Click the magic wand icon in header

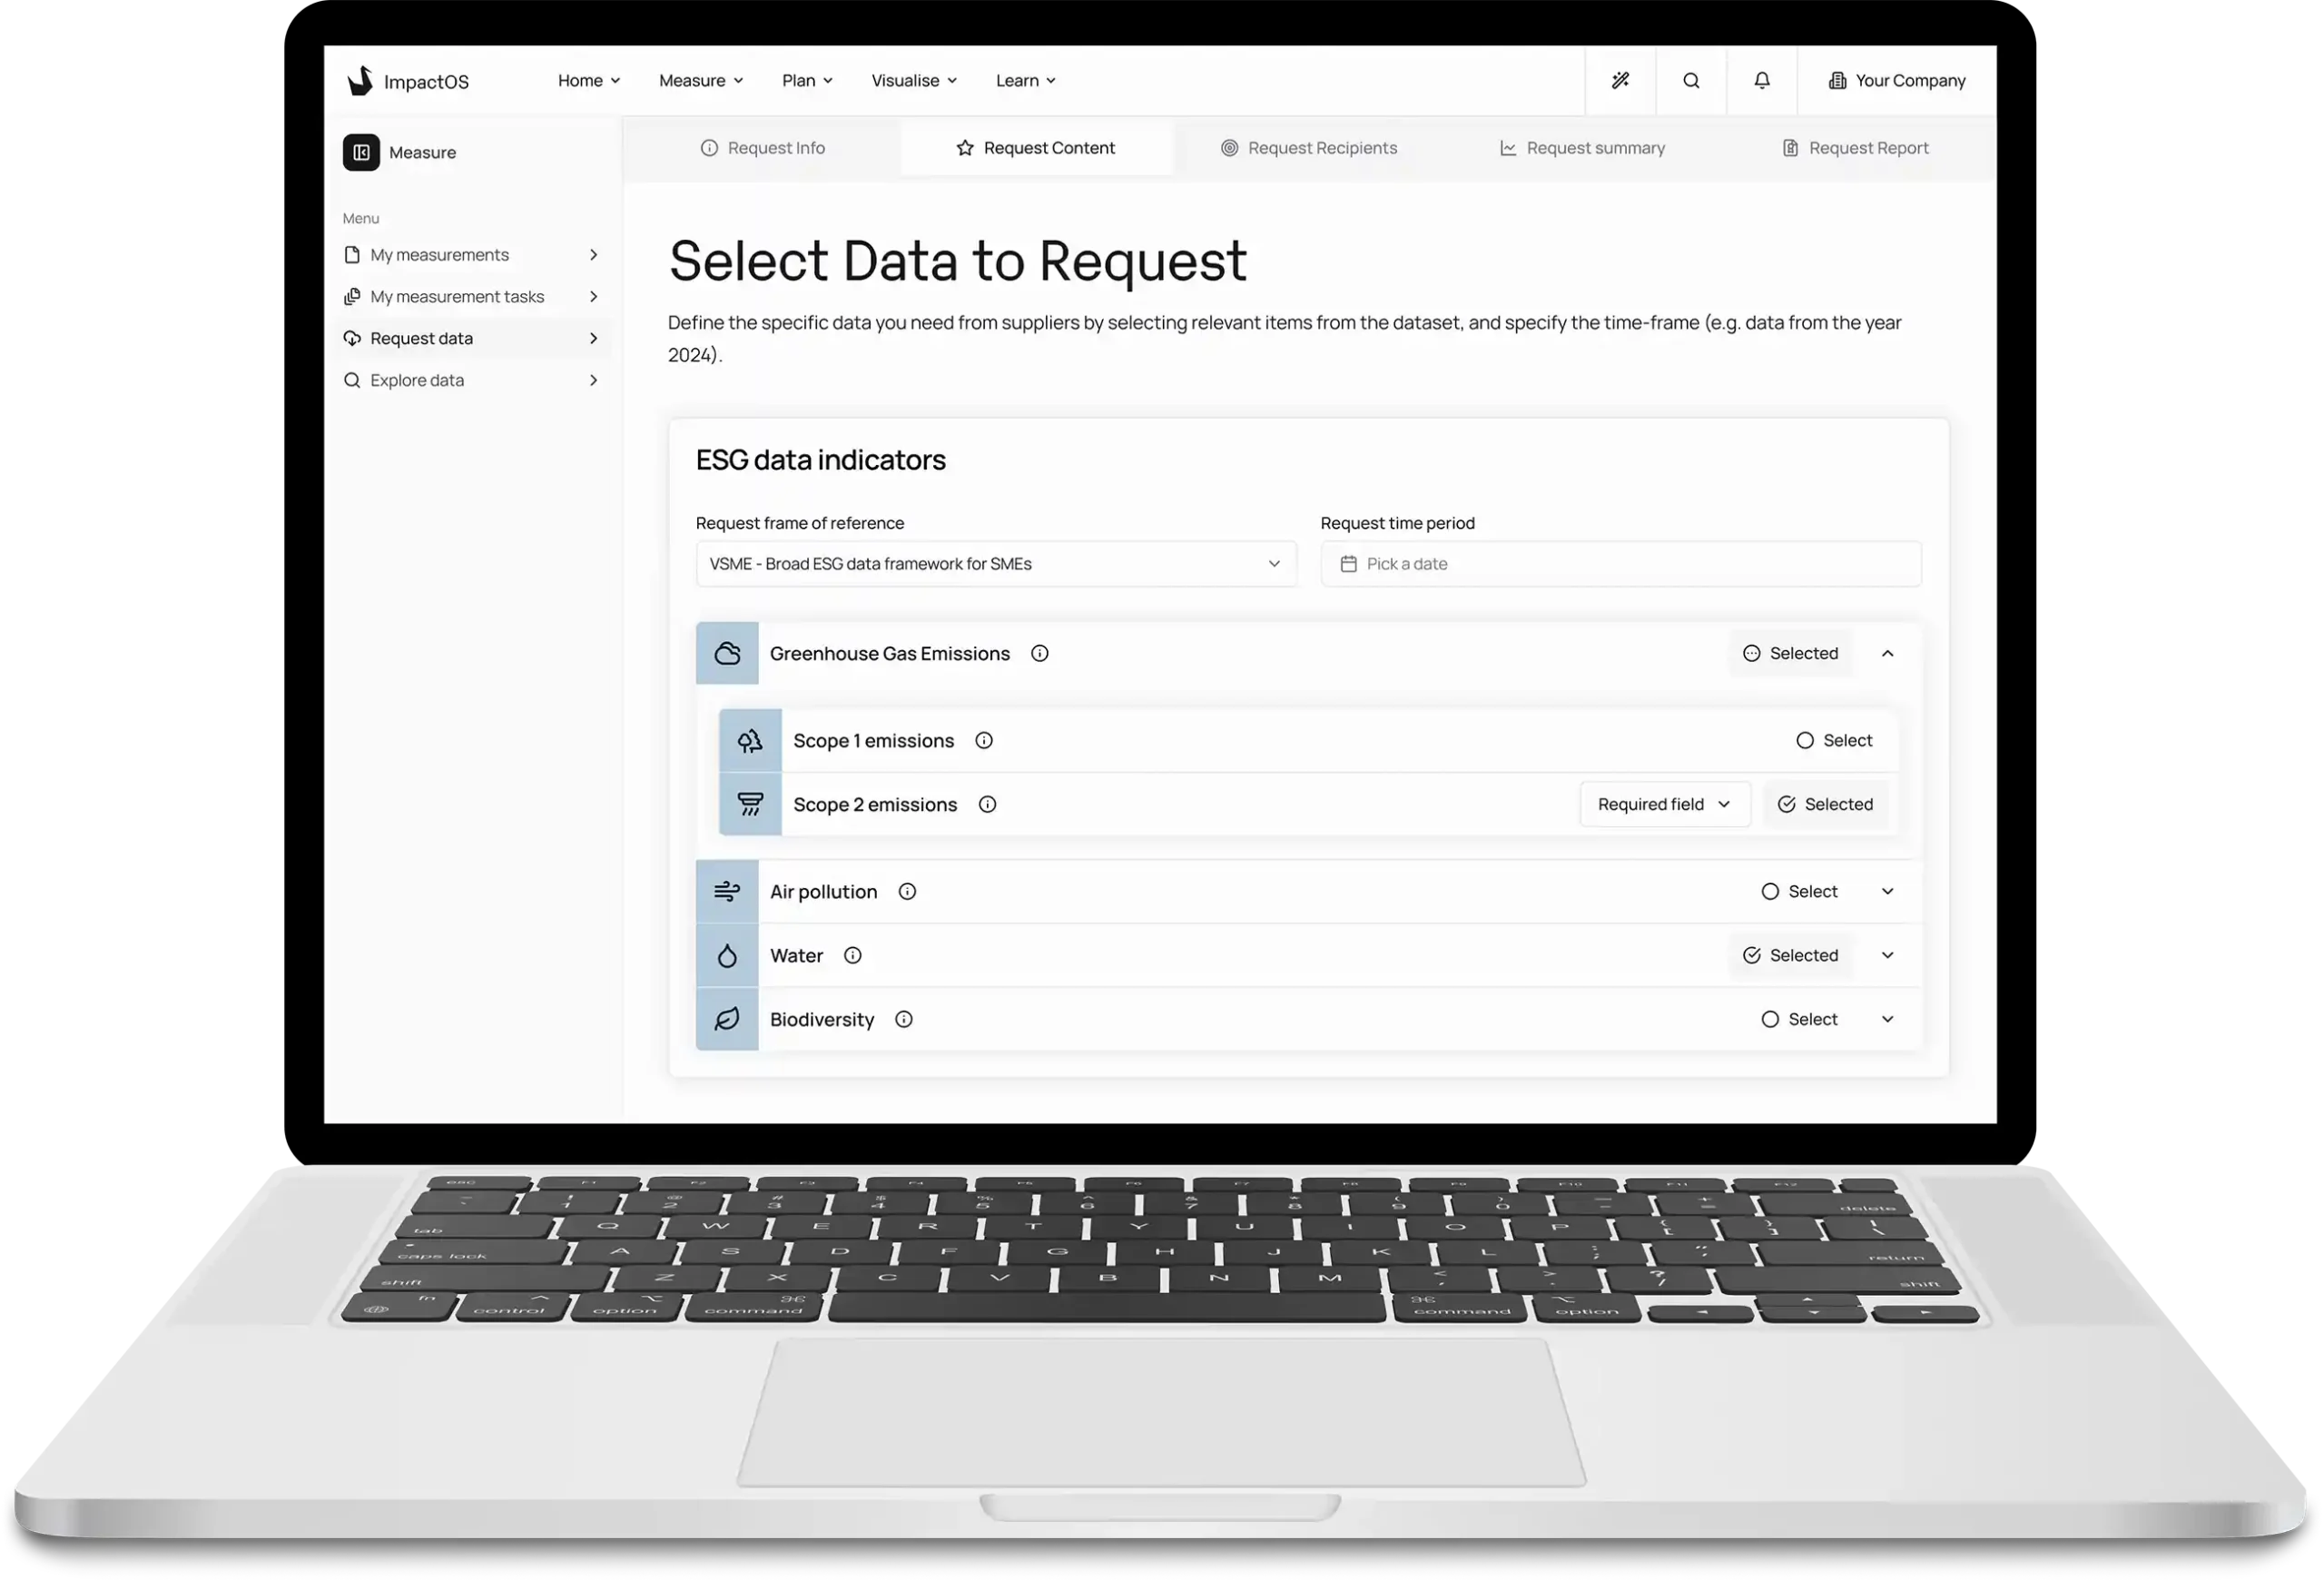(1620, 81)
